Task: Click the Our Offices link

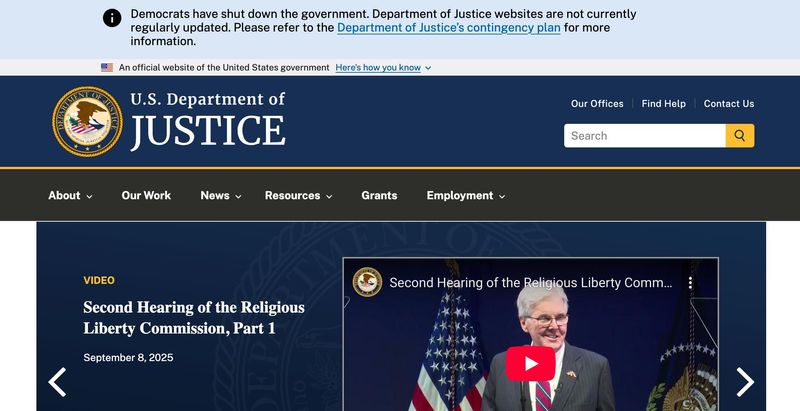Action: click(597, 104)
